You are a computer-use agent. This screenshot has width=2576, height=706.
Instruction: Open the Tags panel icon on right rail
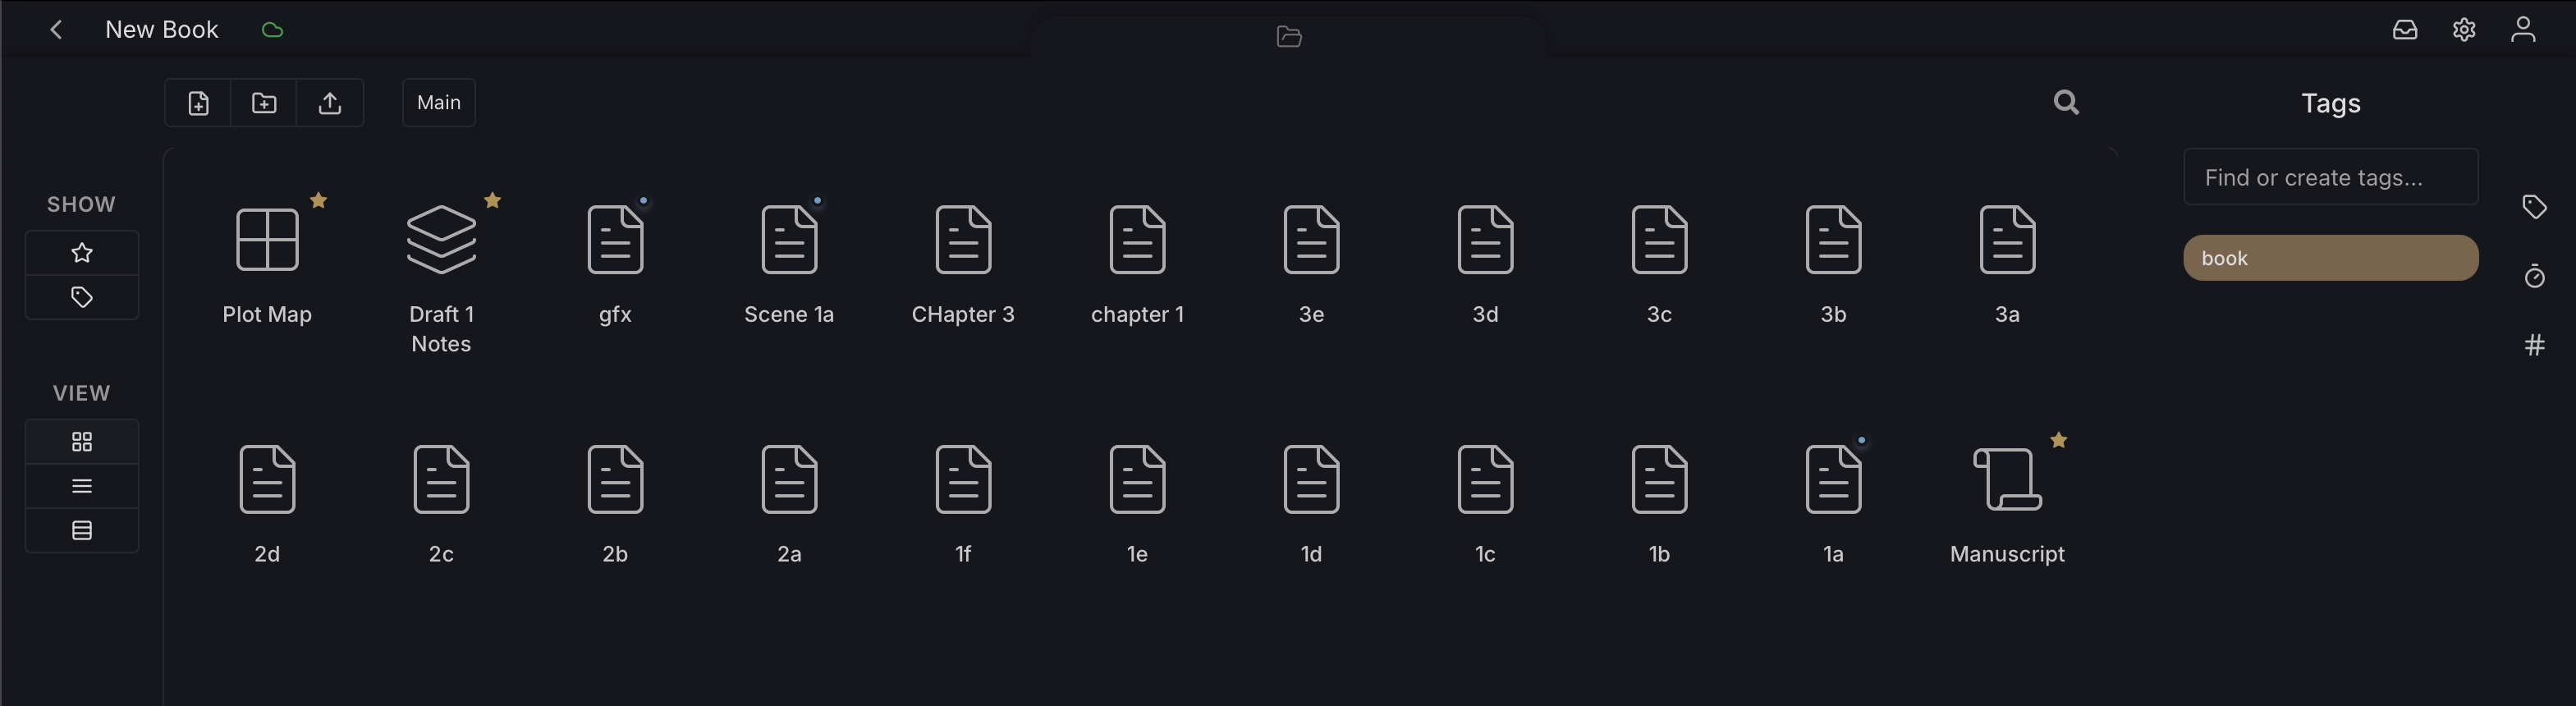2534,207
